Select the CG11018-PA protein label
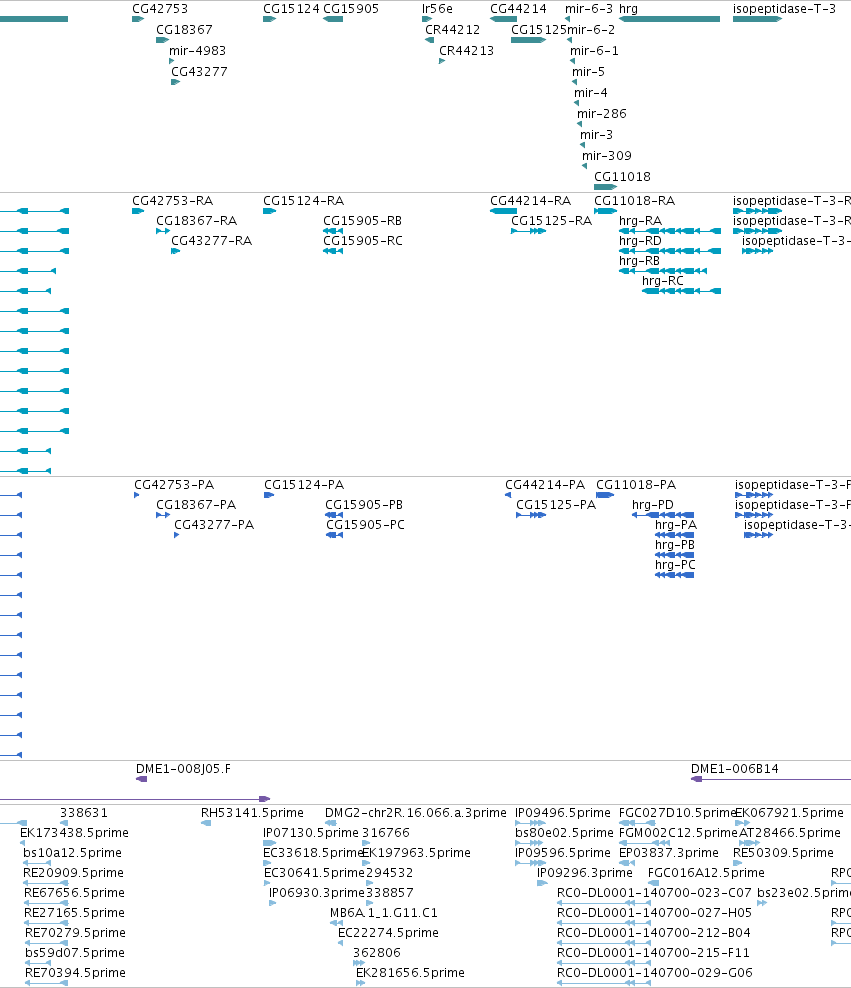 [x=636, y=485]
